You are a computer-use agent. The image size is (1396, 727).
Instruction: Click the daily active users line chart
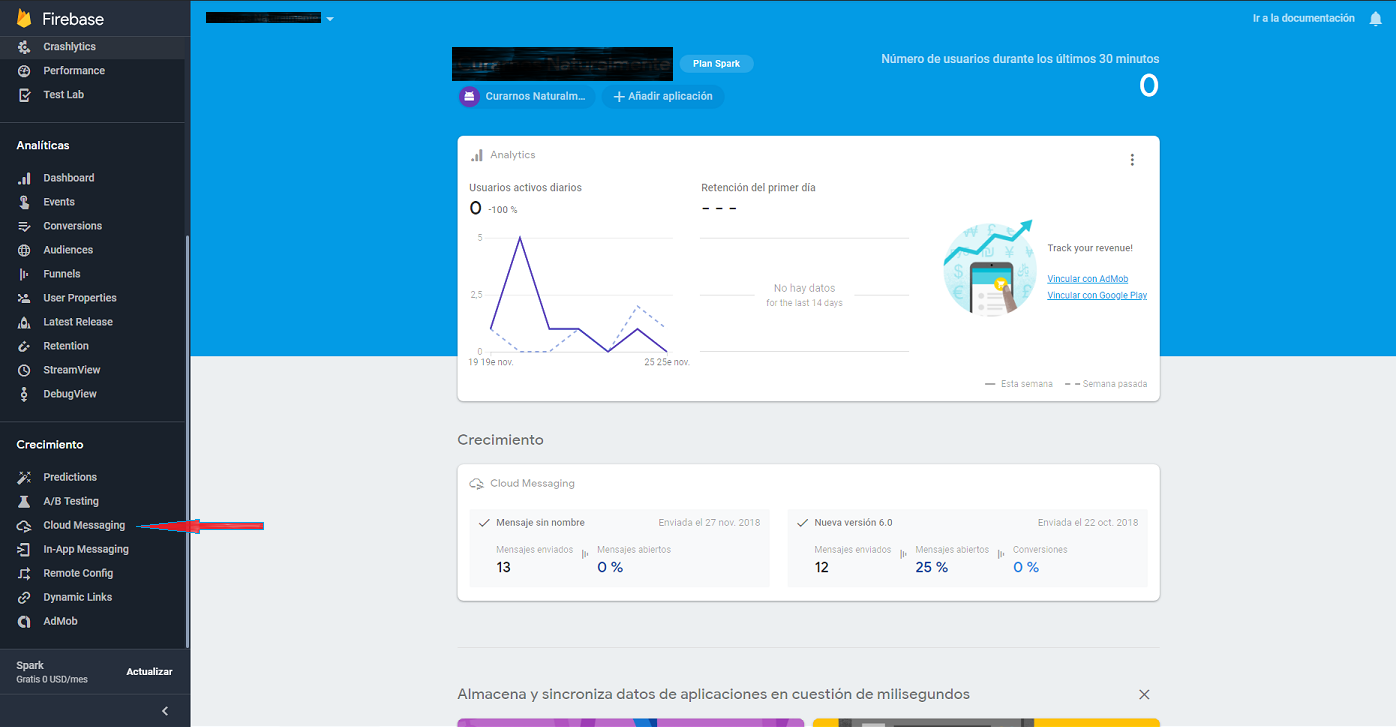click(x=579, y=295)
